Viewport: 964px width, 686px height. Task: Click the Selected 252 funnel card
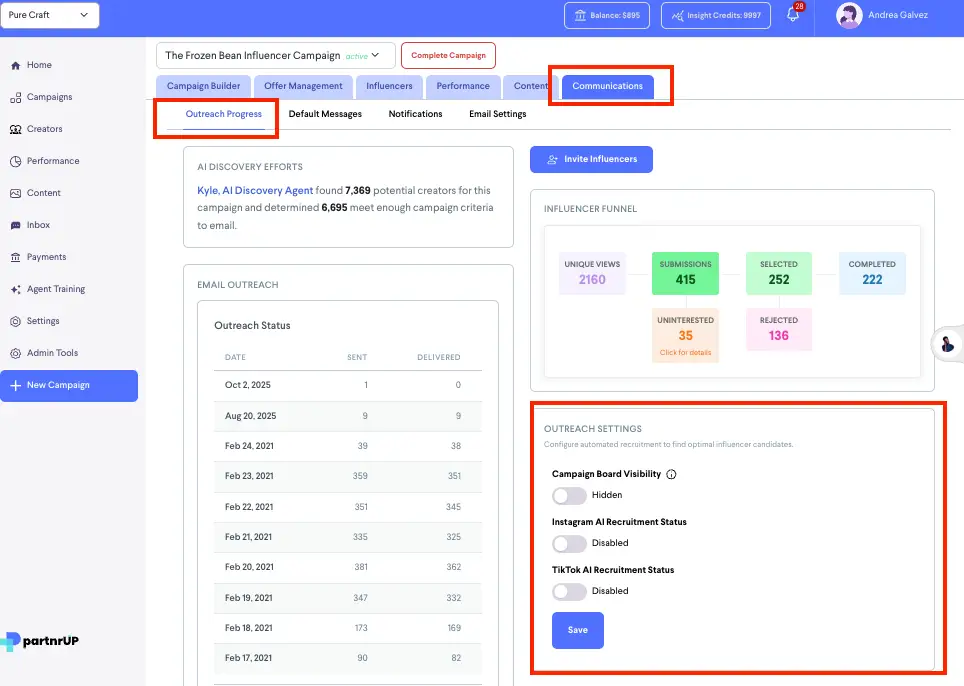pos(779,273)
